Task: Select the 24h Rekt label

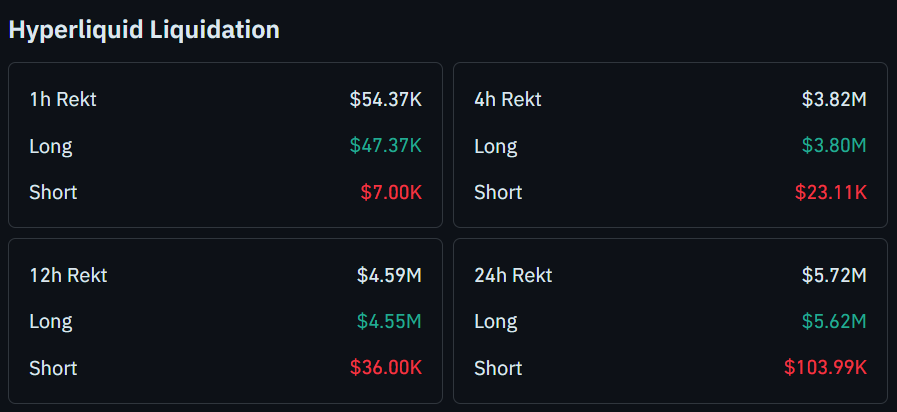Action: (x=513, y=275)
